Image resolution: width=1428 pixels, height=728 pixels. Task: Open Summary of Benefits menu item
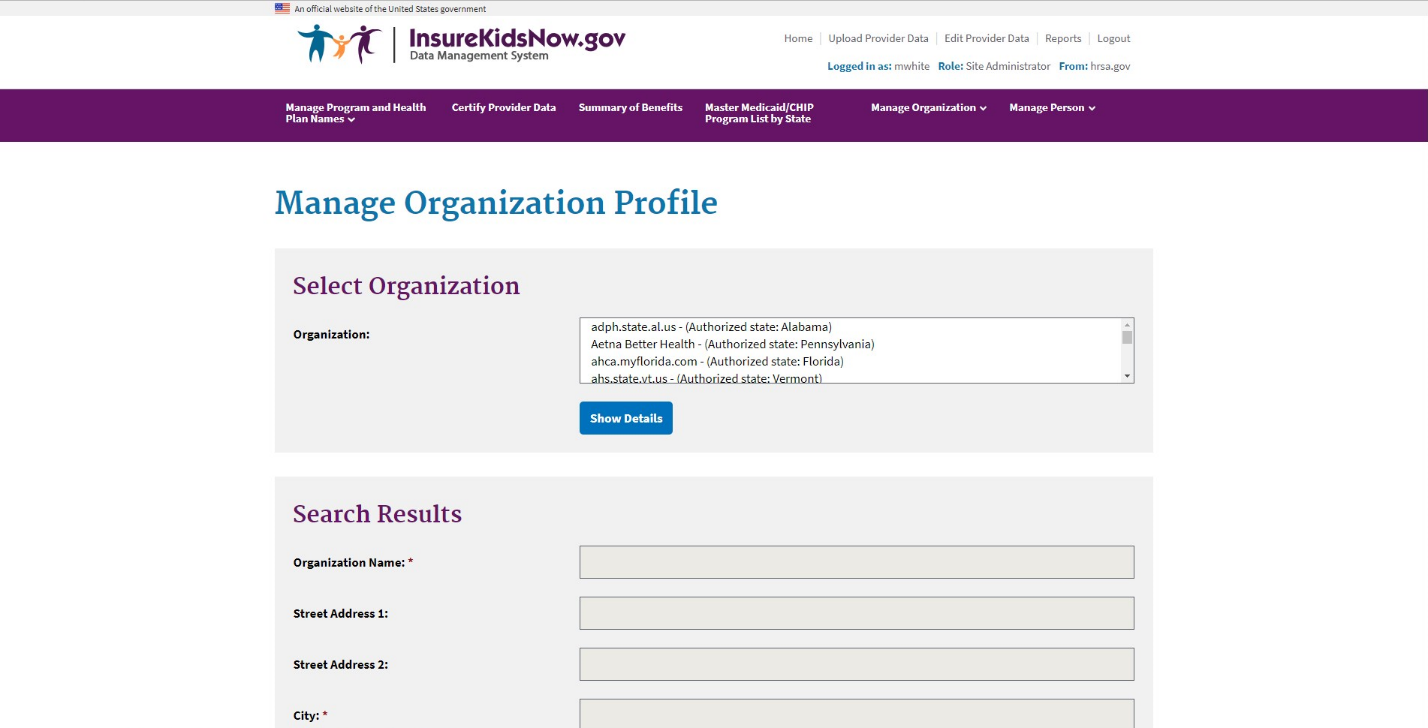pos(630,107)
